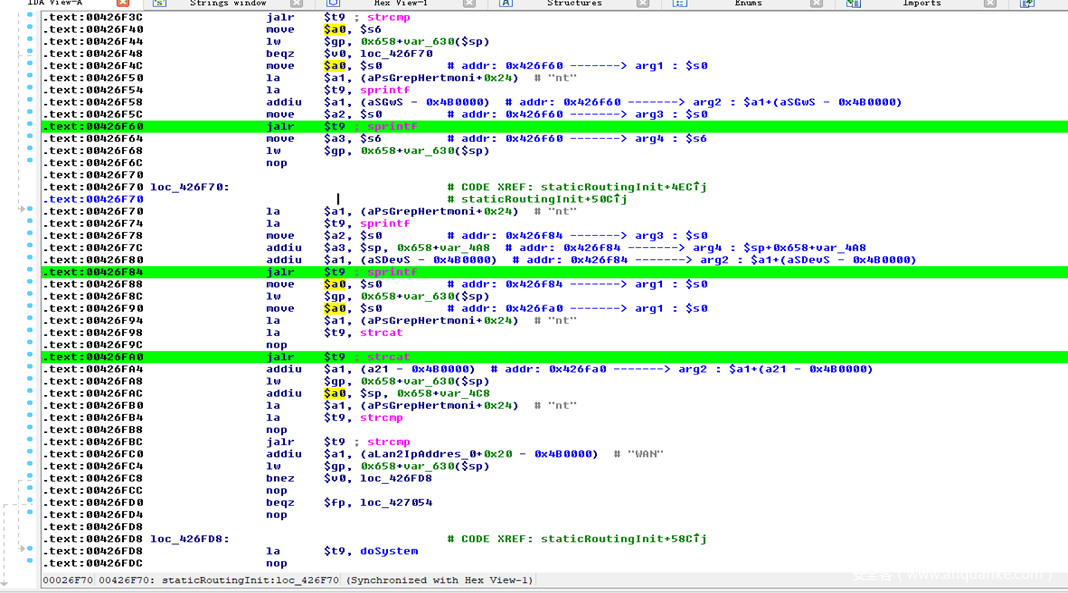Viewport: 1068px width, 593px height.
Task: Toggle breakpoint dot at address 00426FBC
Action: 30,440
